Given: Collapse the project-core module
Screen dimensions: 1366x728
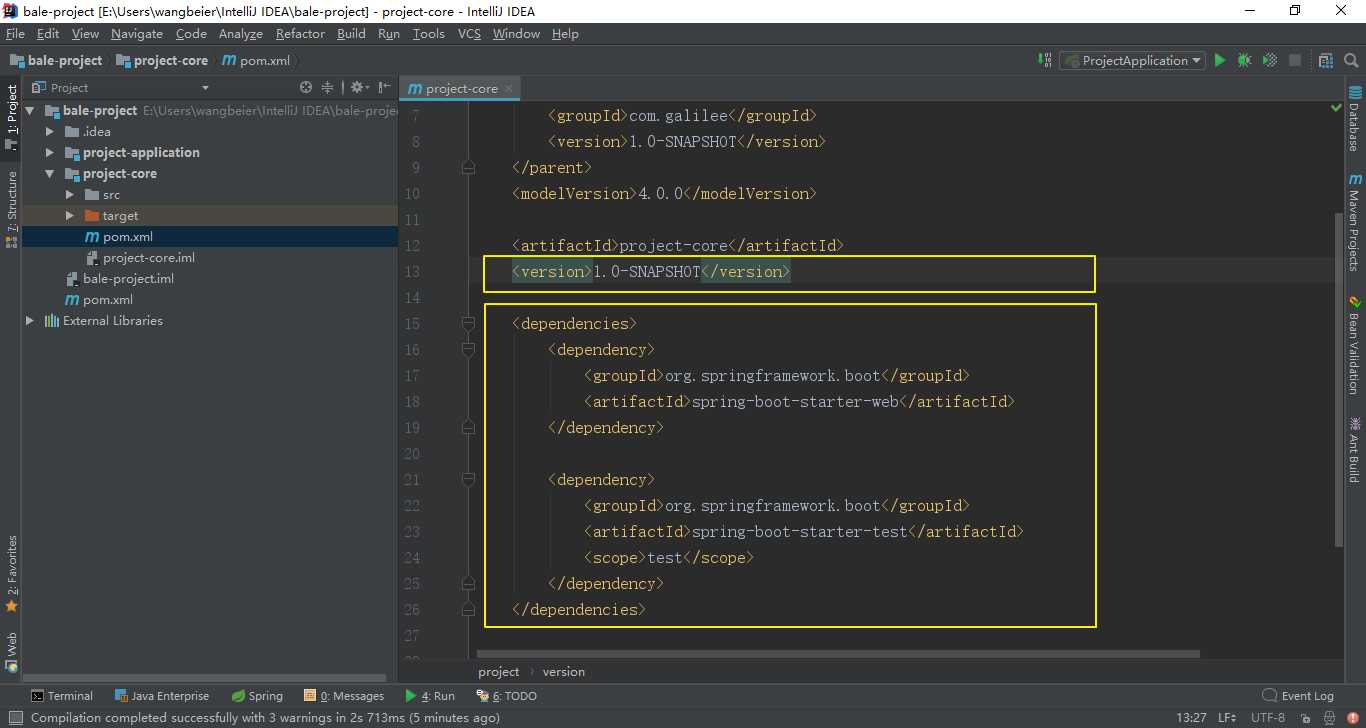Looking at the screenshot, I should [x=50, y=174].
